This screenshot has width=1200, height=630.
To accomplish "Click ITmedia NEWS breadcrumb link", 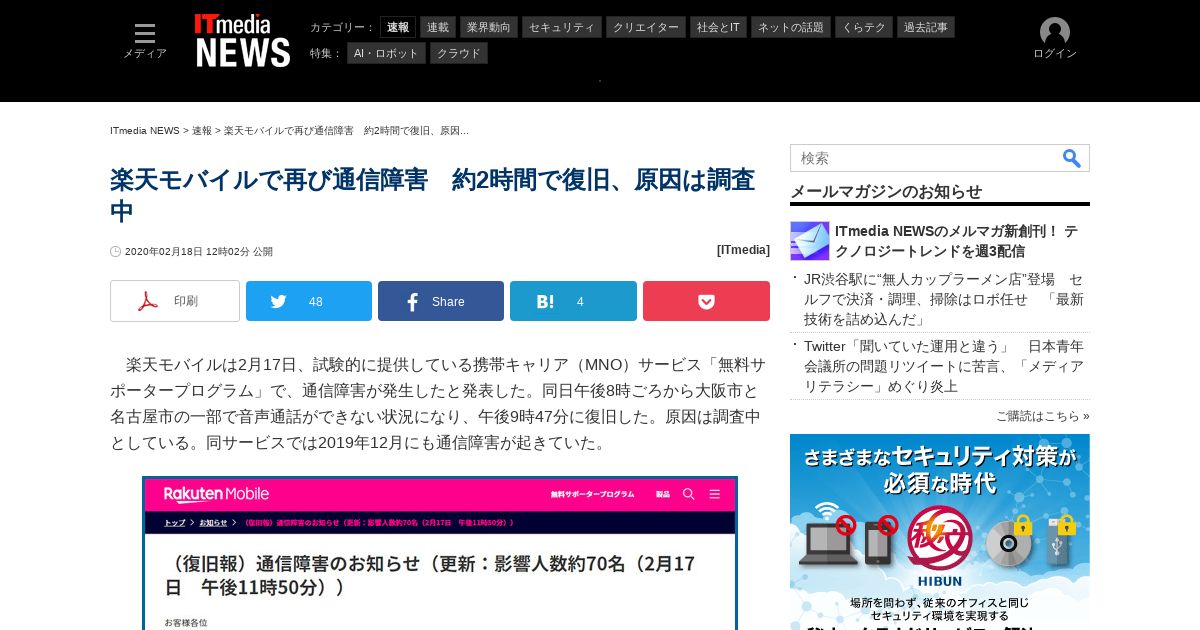I will (x=145, y=131).
